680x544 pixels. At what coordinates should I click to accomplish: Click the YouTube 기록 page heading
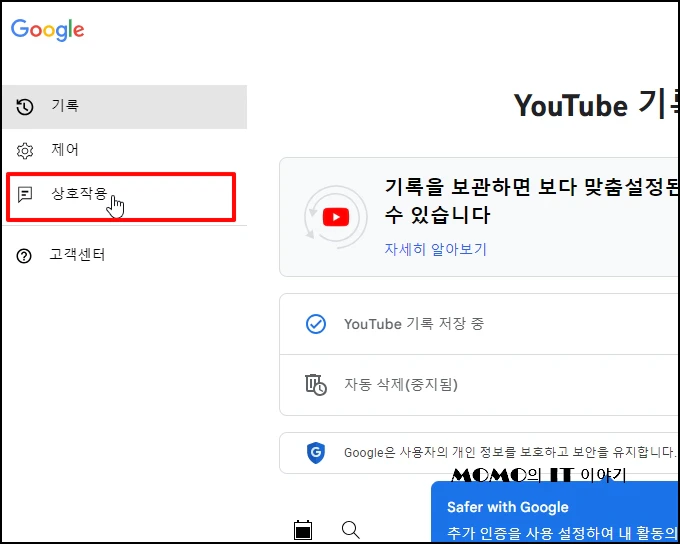(x=596, y=105)
